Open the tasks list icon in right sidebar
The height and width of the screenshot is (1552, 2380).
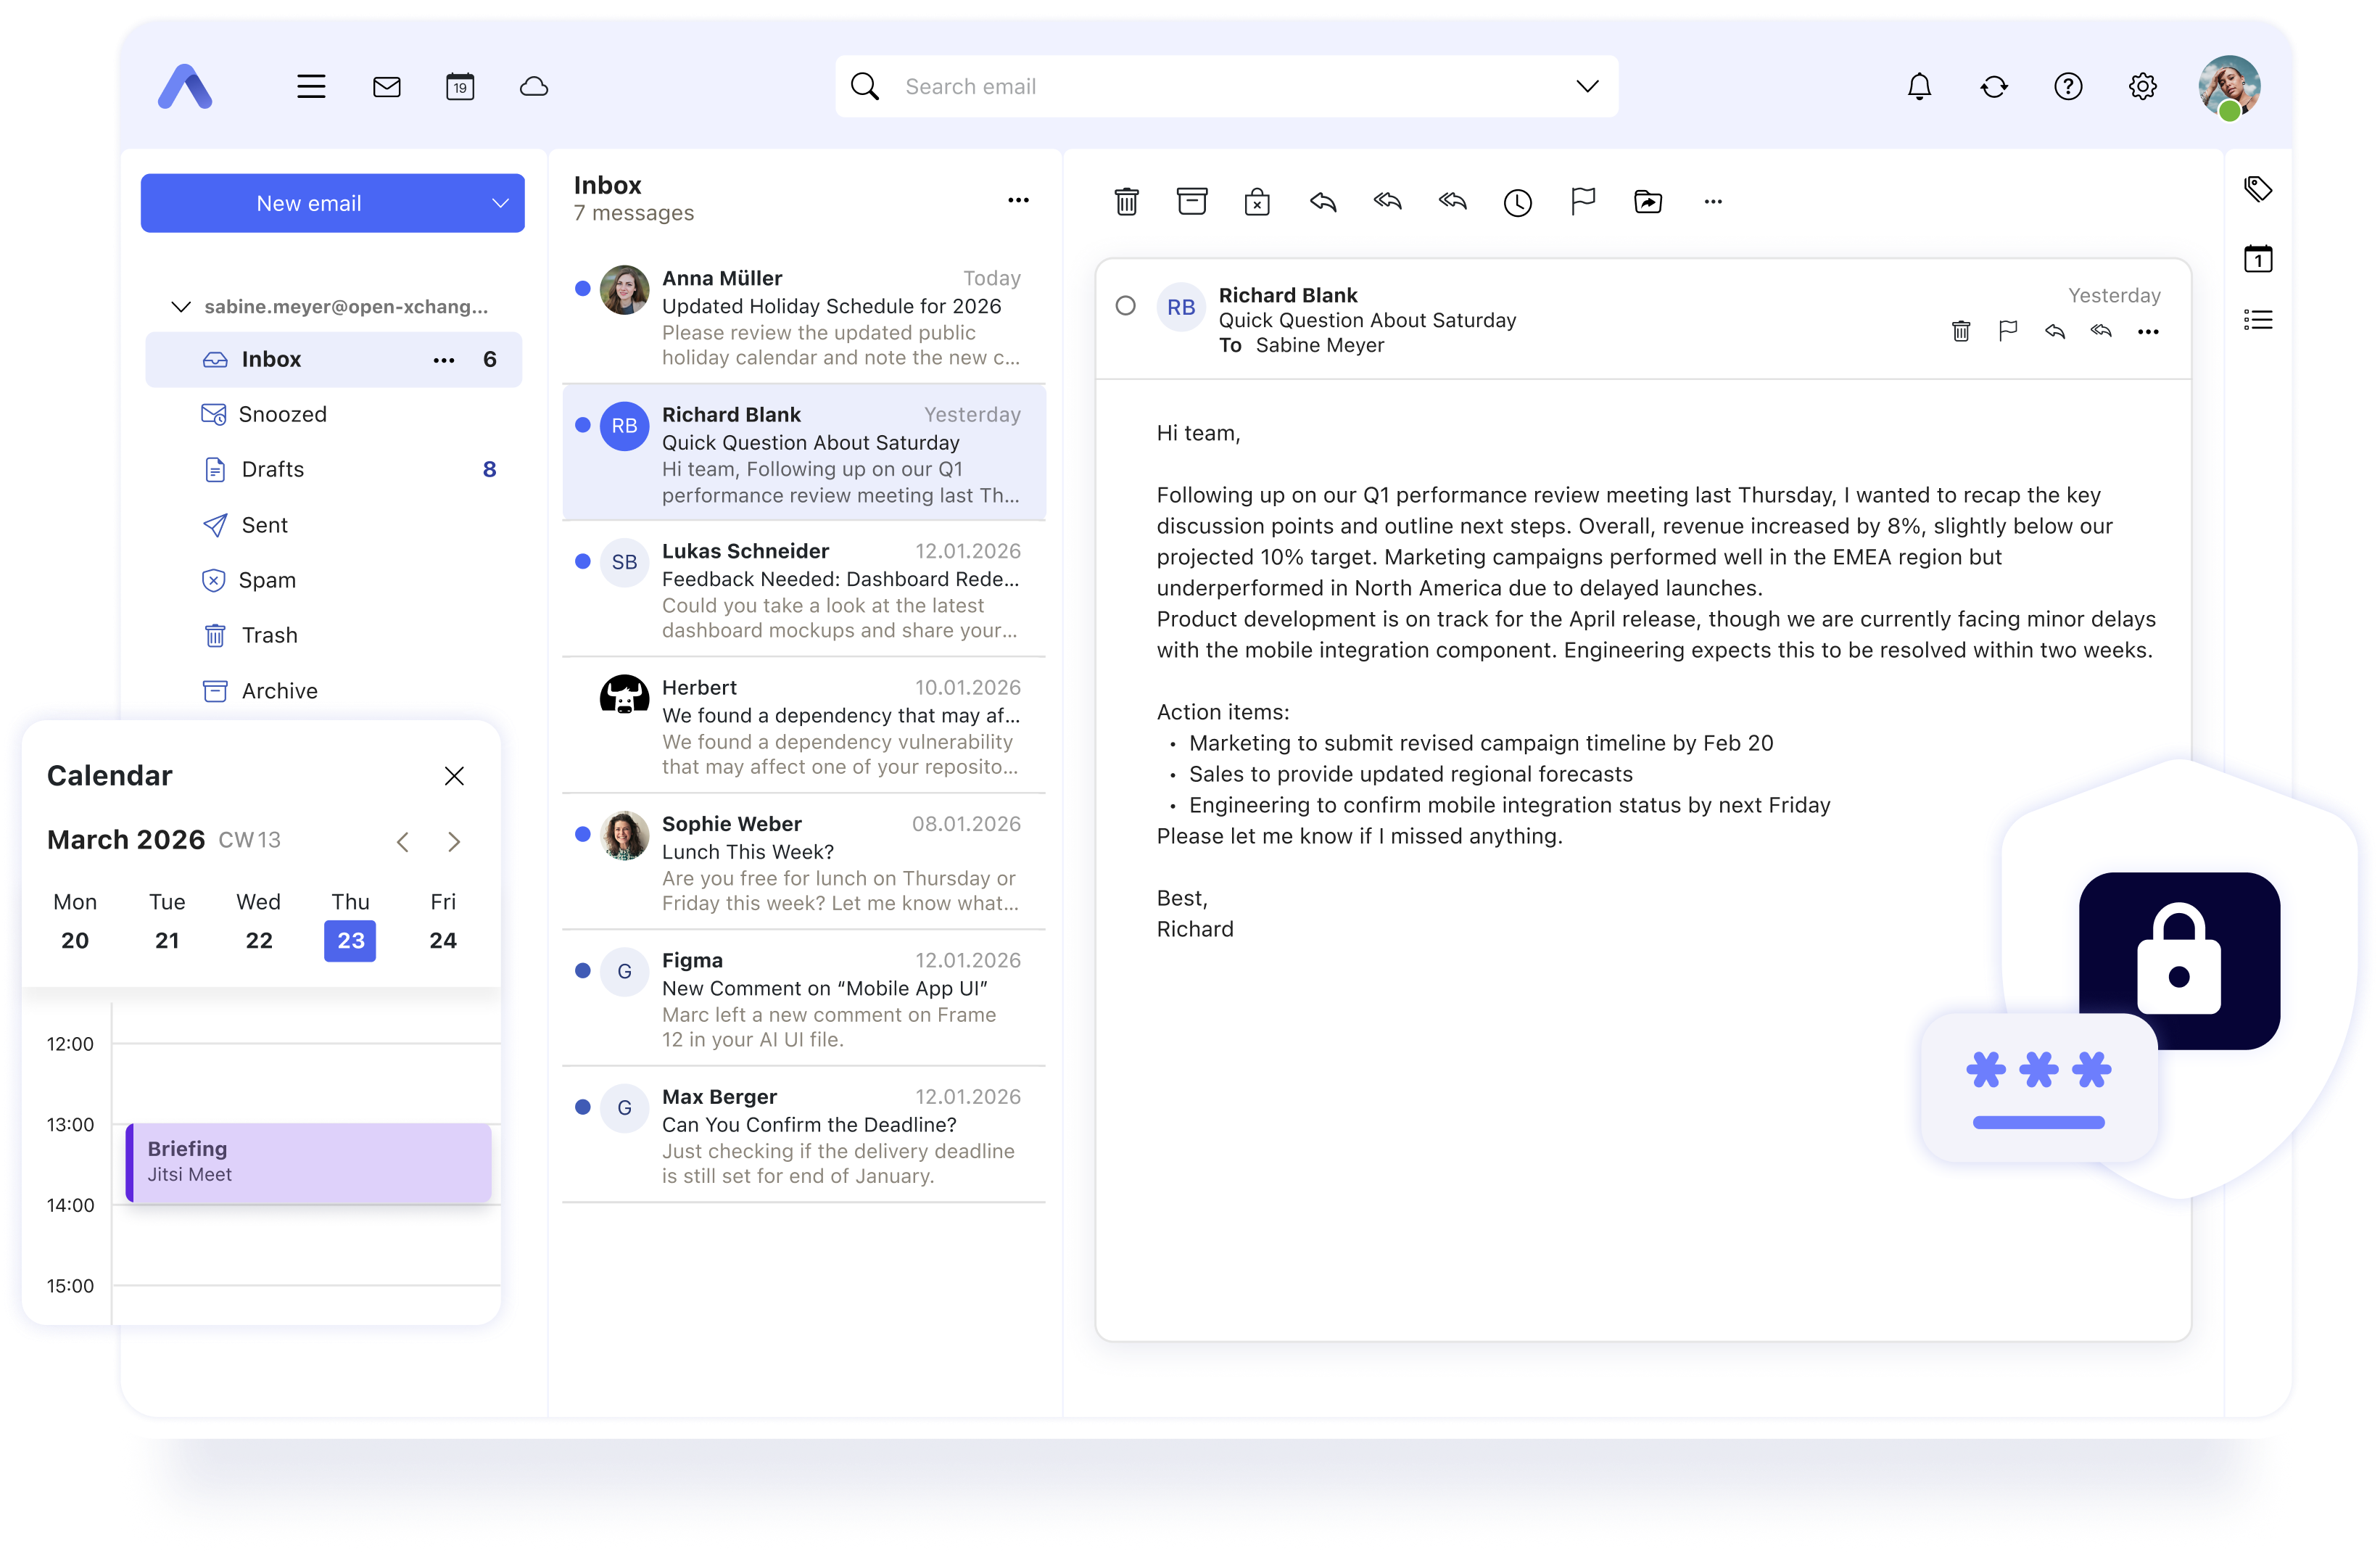pyautogui.click(x=2258, y=320)
